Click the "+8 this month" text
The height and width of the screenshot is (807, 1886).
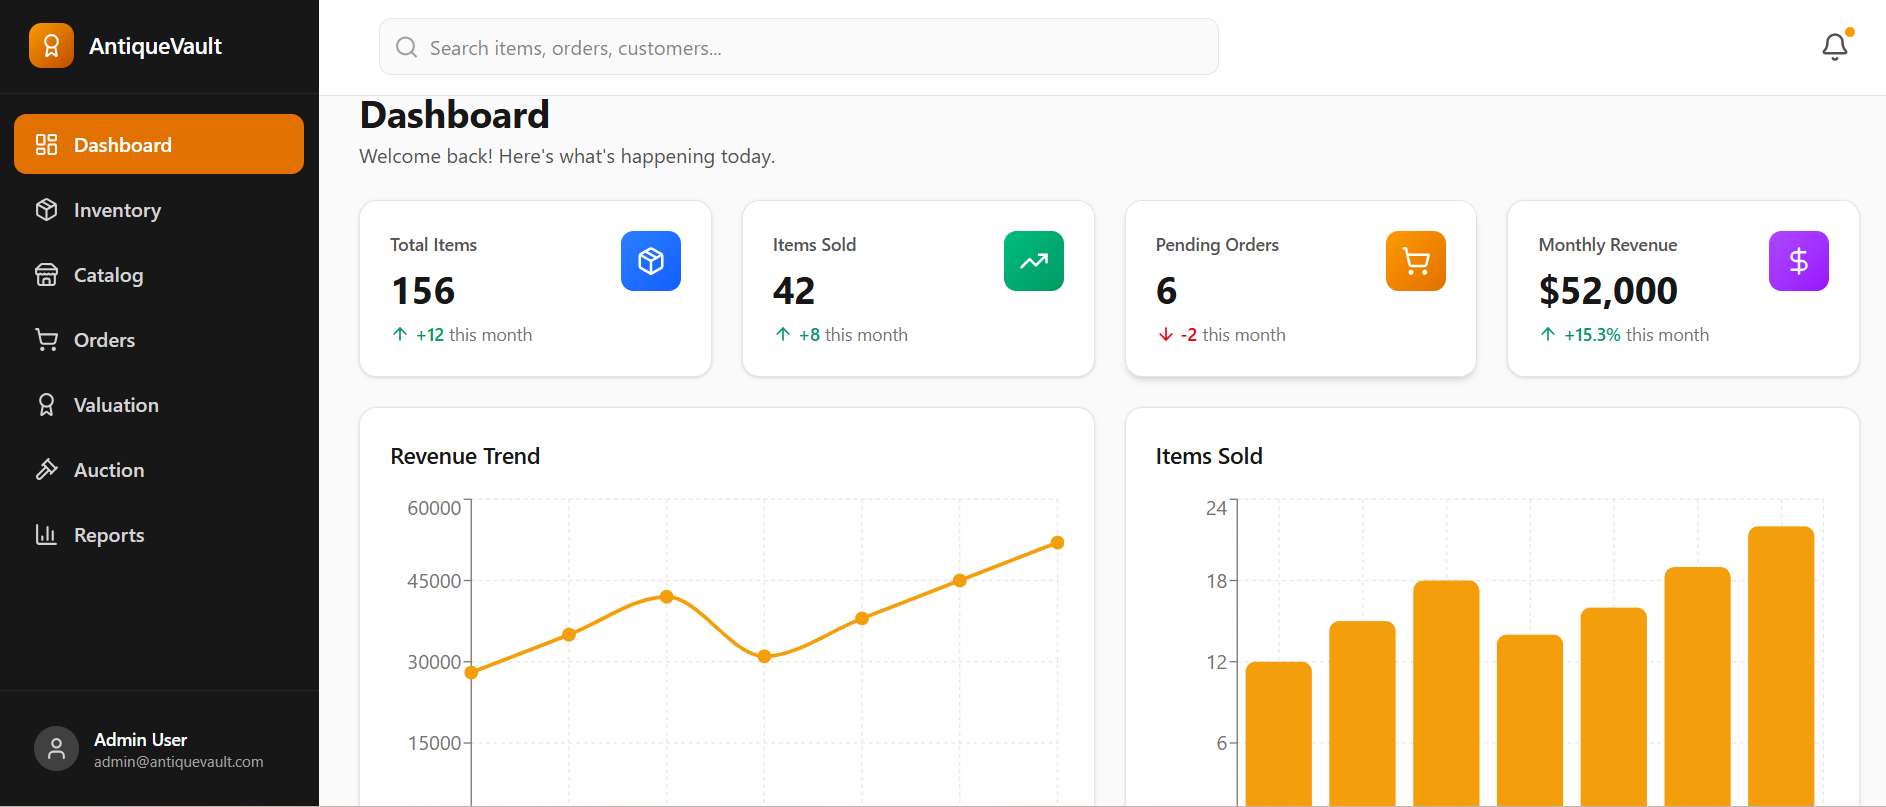[x=853, y=335]
